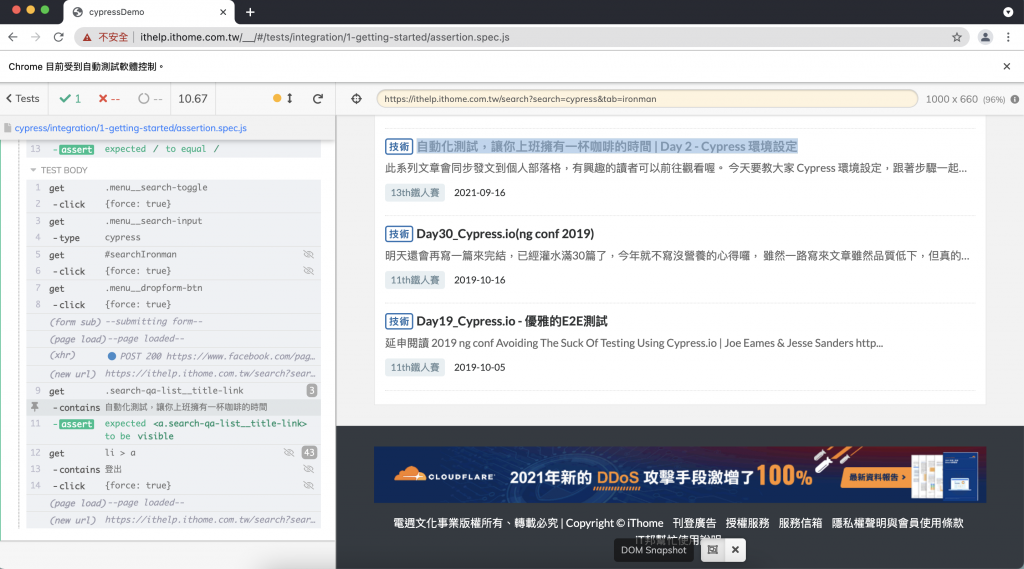Screen dimensions: 1024x569
Task: Click the browser back arrow
Action: tap(13, 37)
